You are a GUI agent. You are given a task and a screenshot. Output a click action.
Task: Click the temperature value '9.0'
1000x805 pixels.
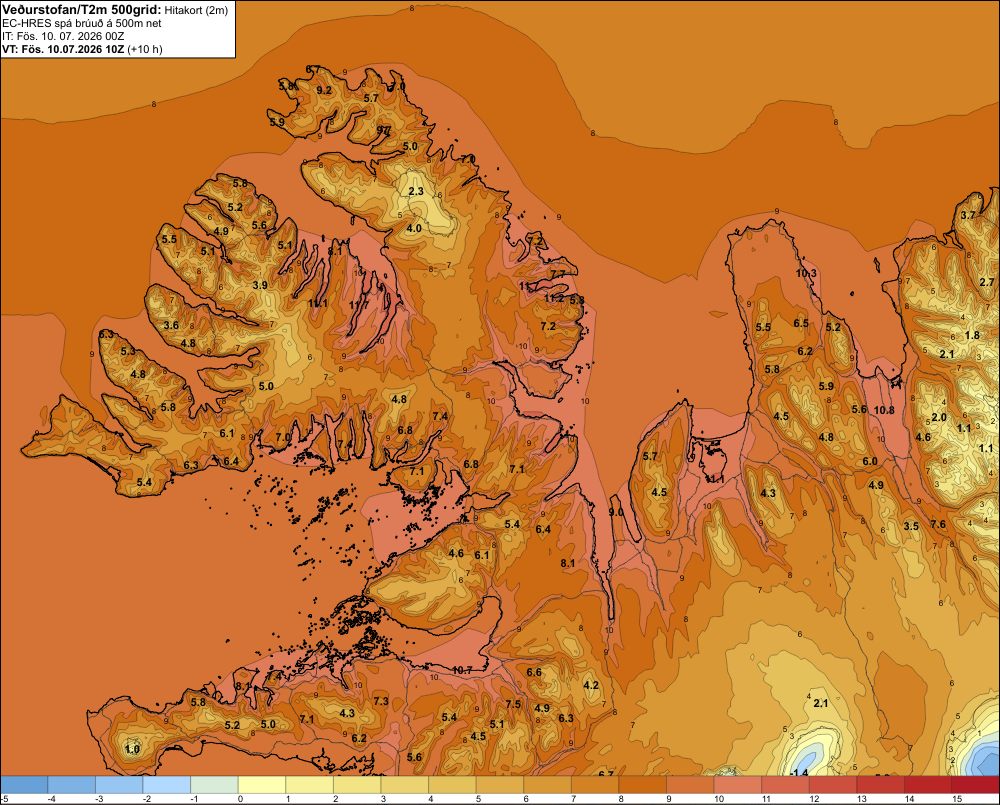pos(616,512)
